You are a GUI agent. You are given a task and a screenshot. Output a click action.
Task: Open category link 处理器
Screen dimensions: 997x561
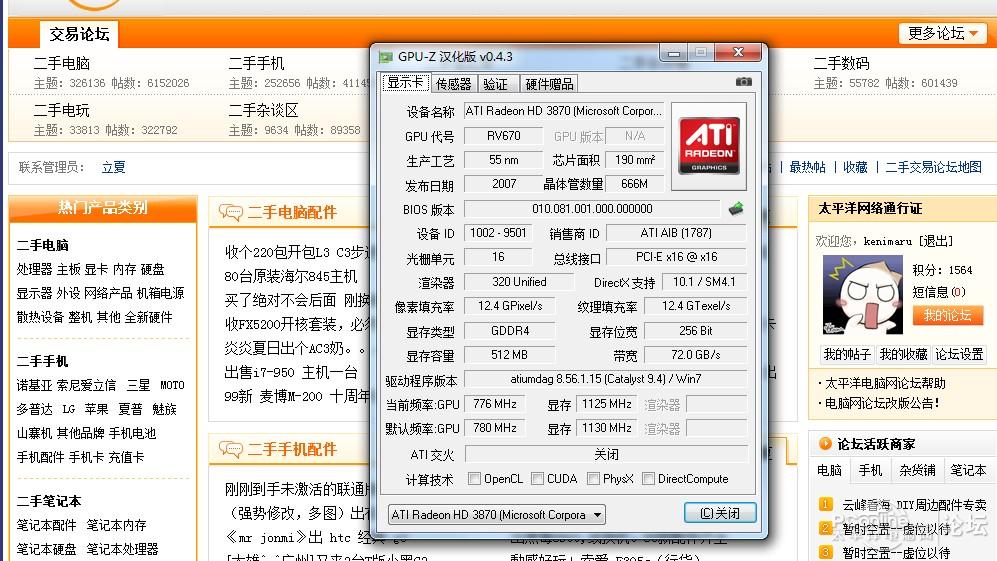pos(34,269)
